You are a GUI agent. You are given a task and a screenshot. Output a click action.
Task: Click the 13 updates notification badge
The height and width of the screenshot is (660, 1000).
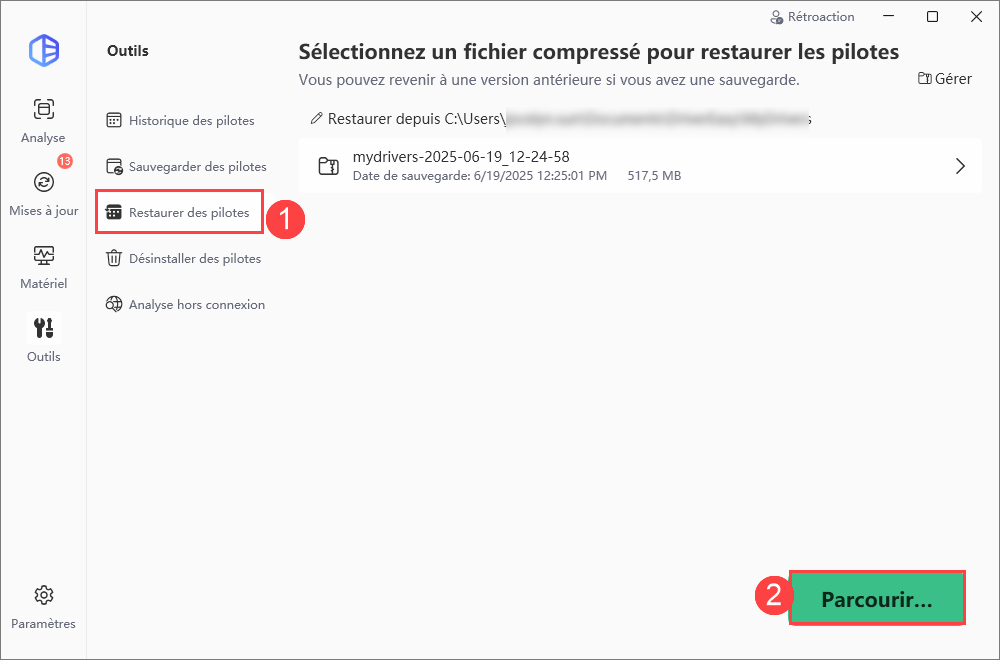(x=64, y=161)
